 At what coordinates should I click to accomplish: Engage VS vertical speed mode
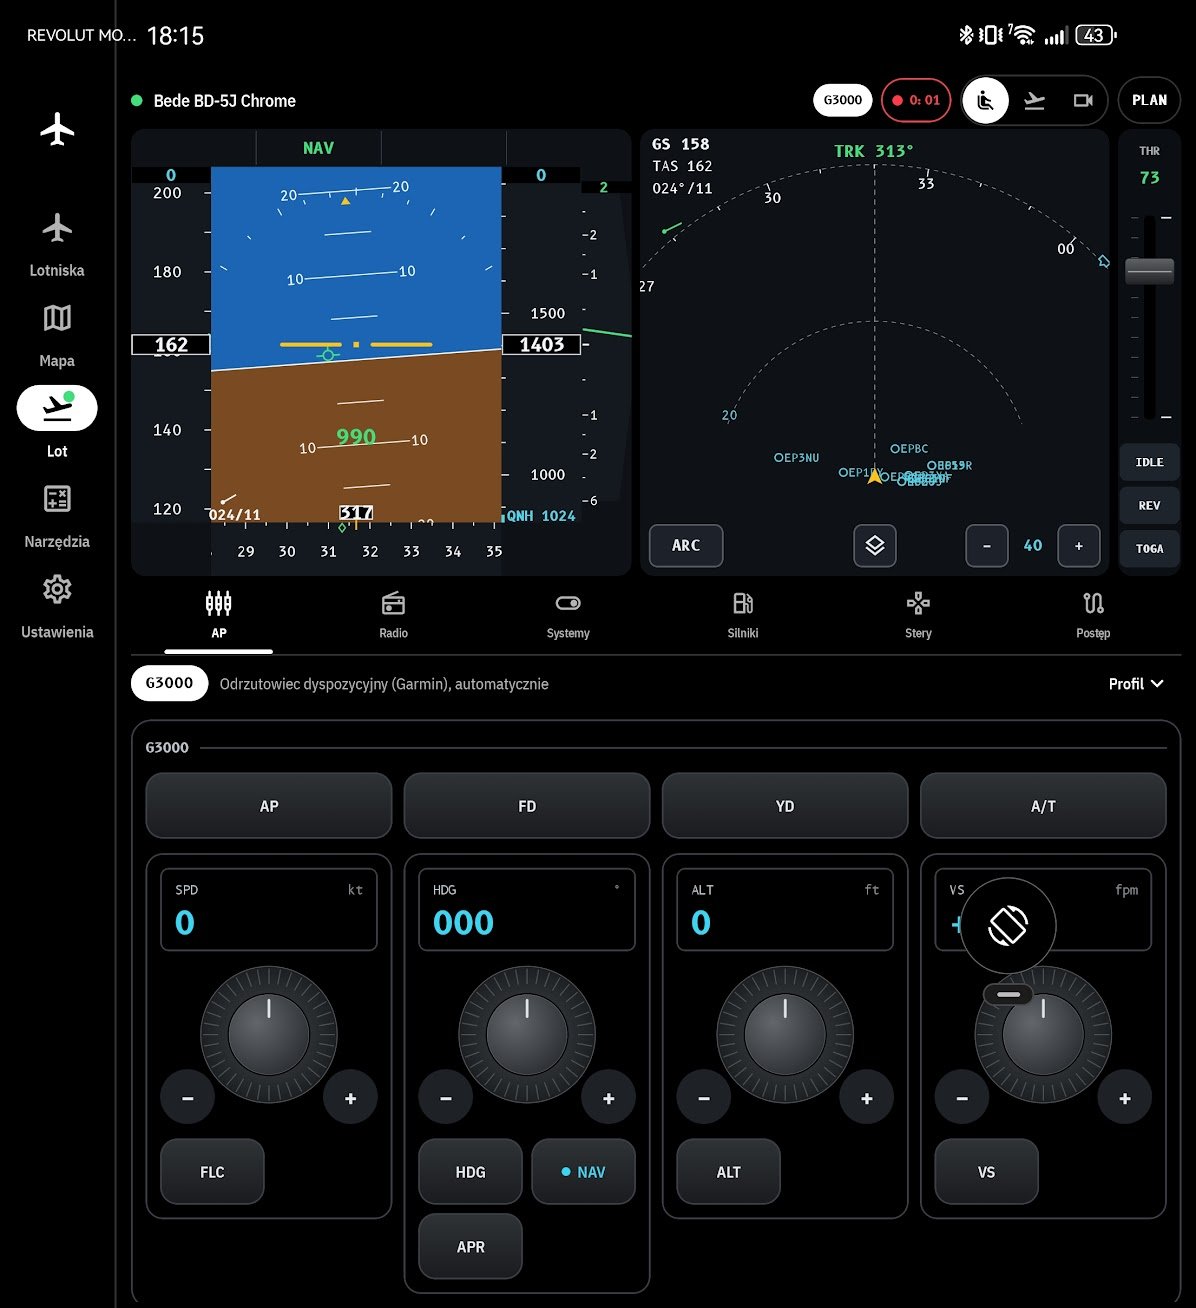click(986, 1172)
